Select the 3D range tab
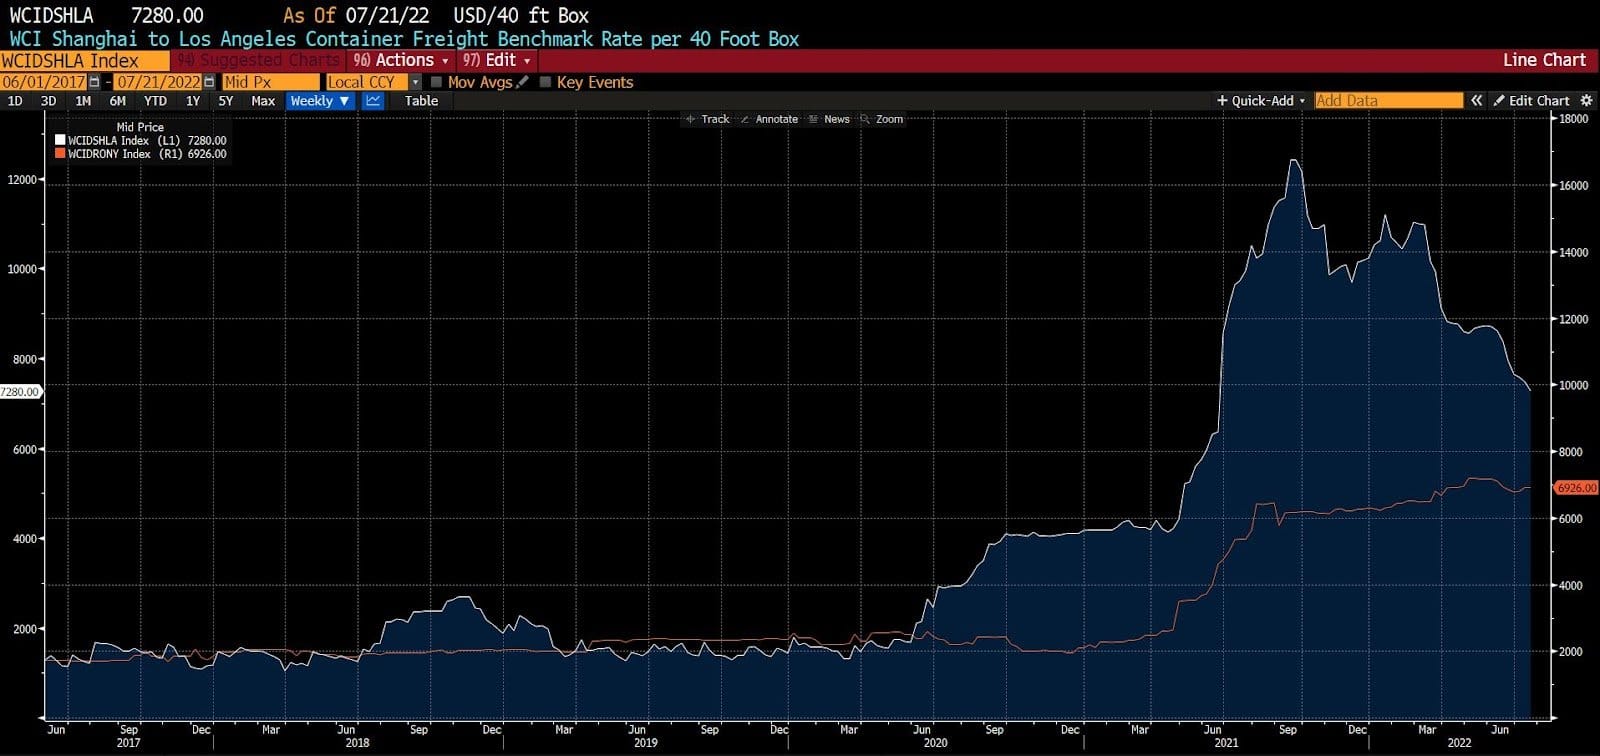This screenshot has width=1600, height=756. (x=48, y=101)
